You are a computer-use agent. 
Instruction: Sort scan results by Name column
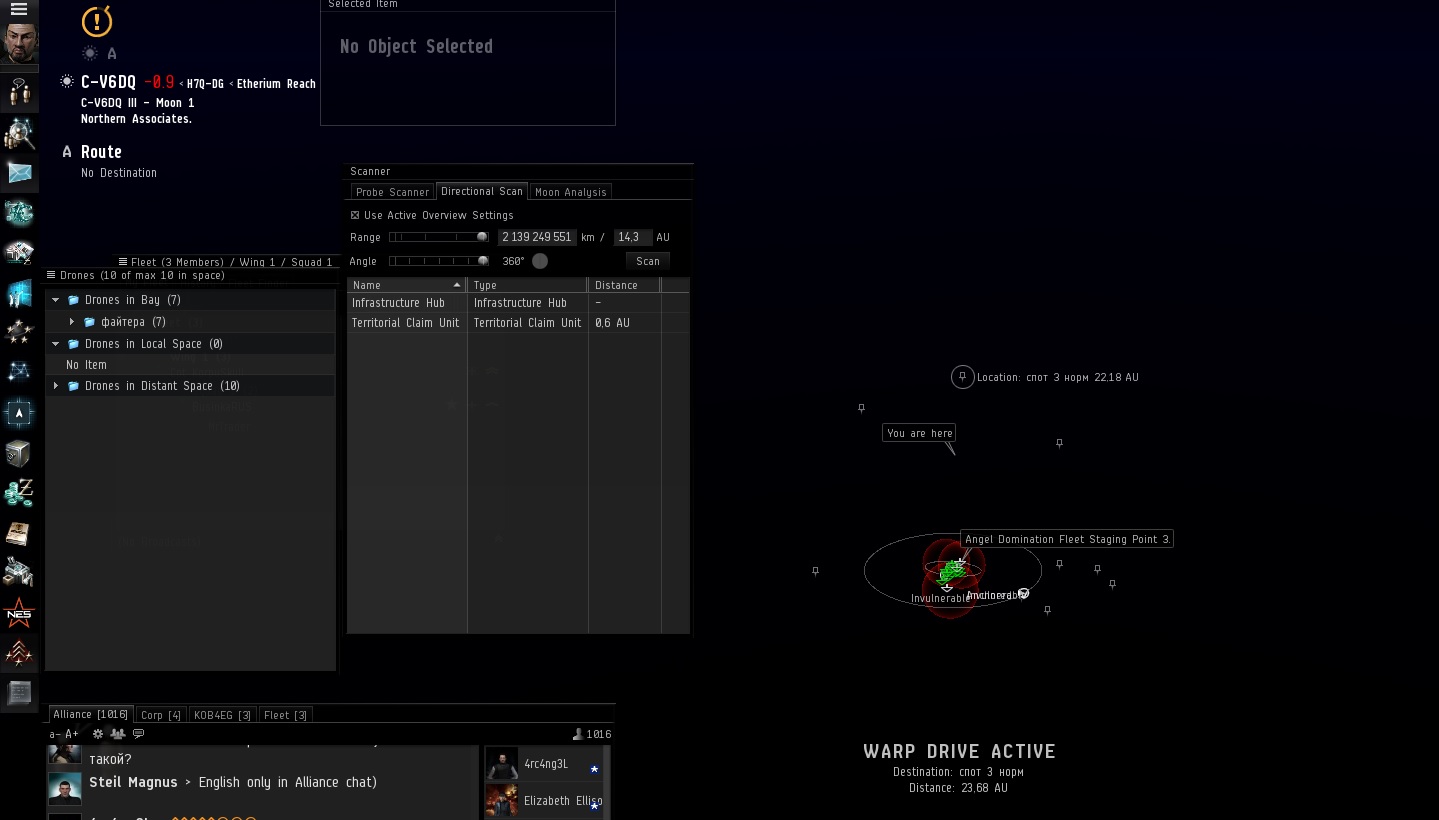[x=406, y=285]
